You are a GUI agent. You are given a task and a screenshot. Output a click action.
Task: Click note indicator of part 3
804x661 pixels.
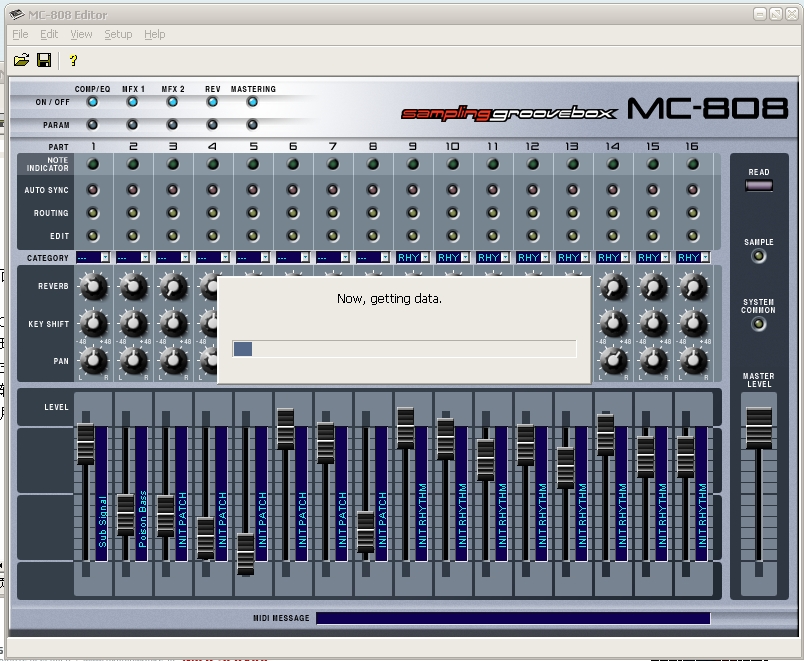[x=173, y=165]
